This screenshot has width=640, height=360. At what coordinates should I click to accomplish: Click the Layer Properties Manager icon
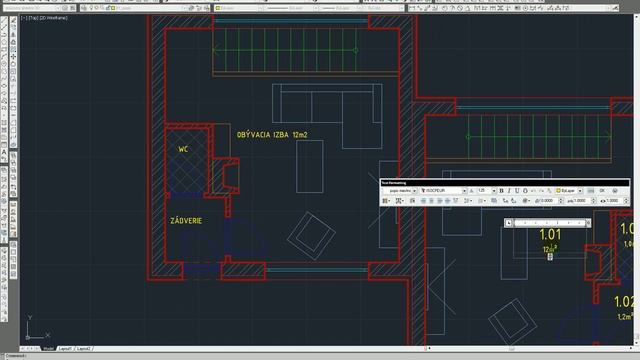(84, 8)
